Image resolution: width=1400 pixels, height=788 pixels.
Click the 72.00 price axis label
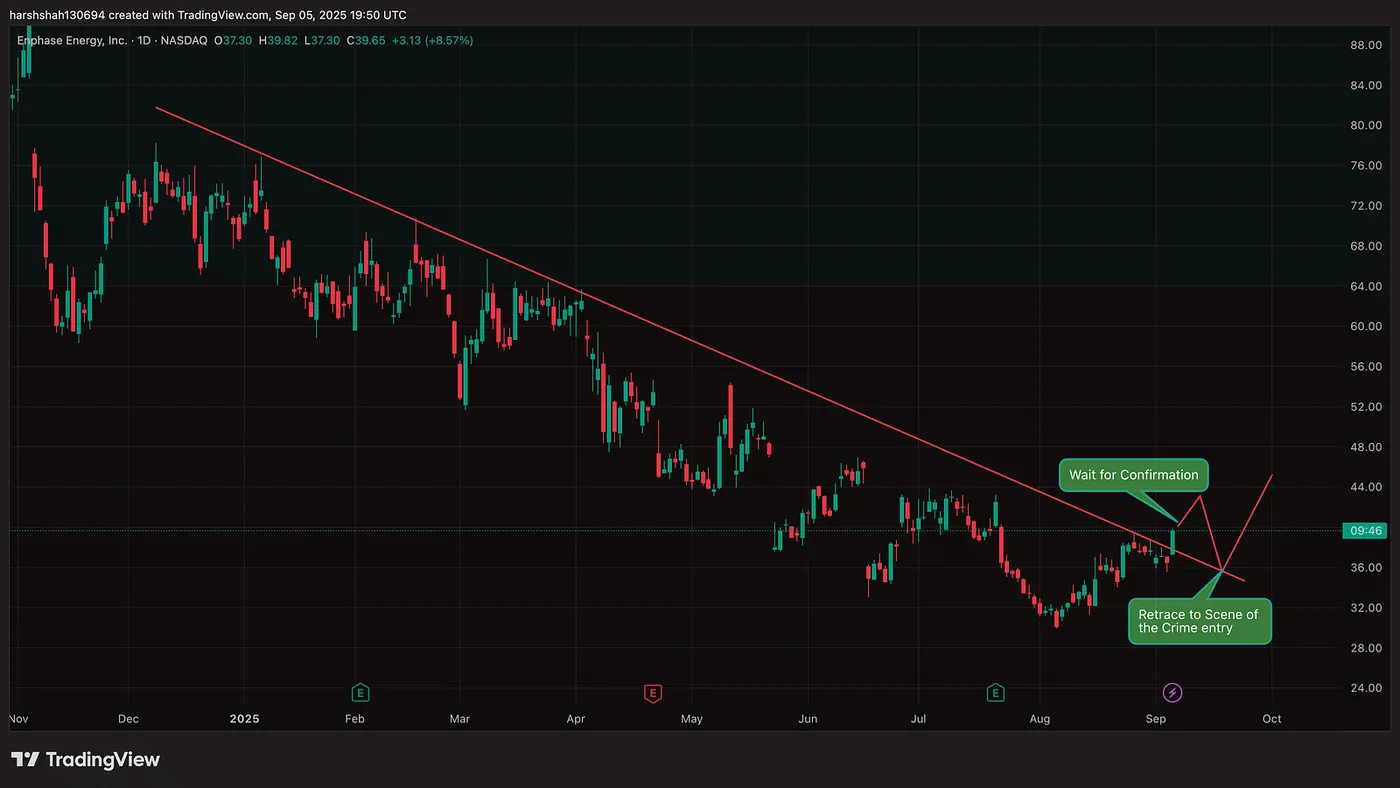1364,206
